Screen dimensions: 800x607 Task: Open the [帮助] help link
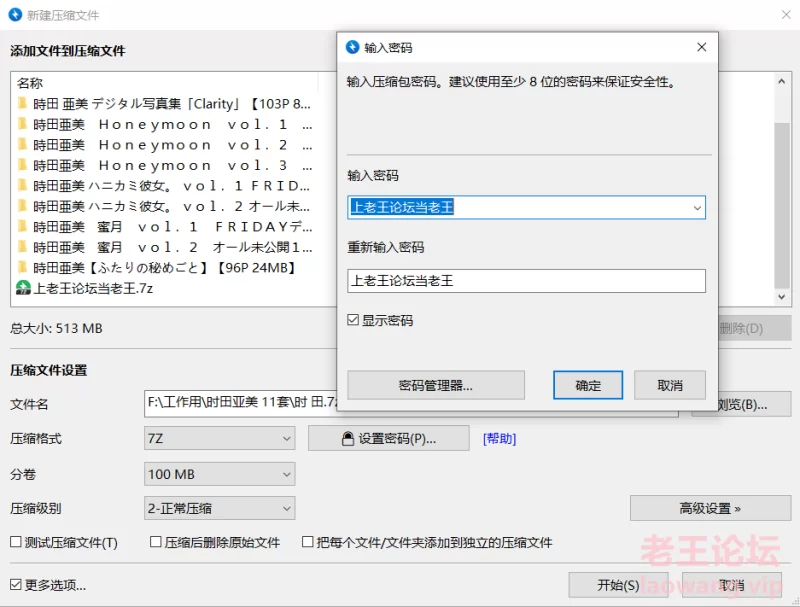[x=499, y=439]
